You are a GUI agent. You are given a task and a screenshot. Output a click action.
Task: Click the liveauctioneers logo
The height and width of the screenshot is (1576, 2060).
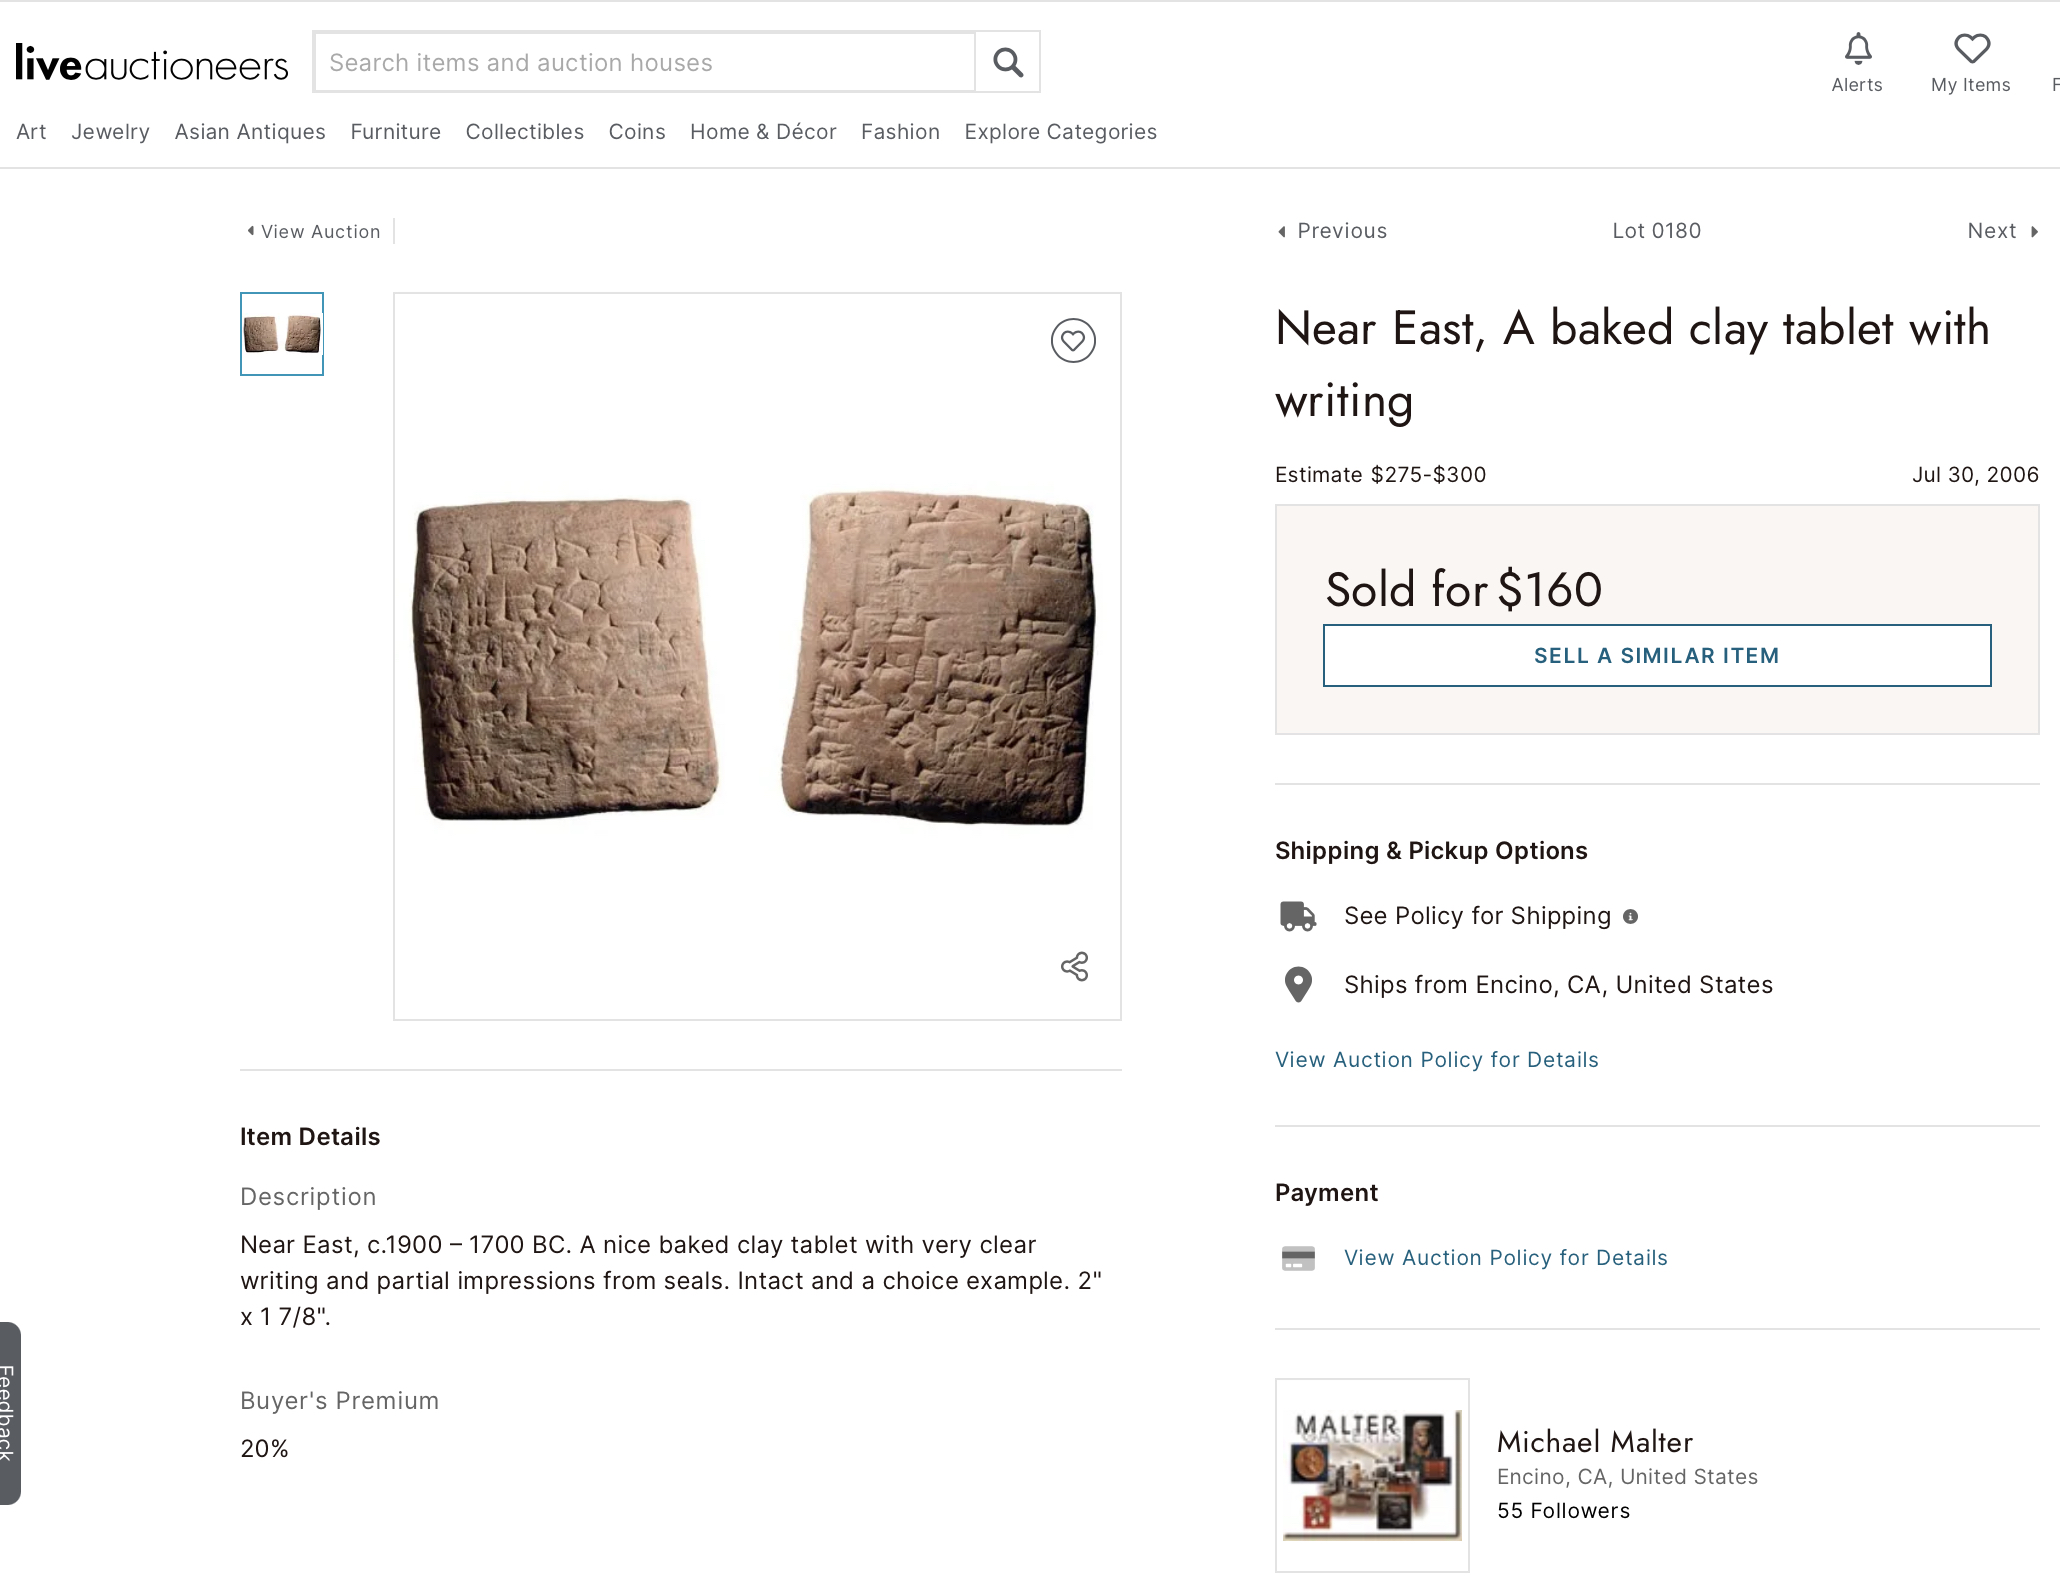point(151,63)
